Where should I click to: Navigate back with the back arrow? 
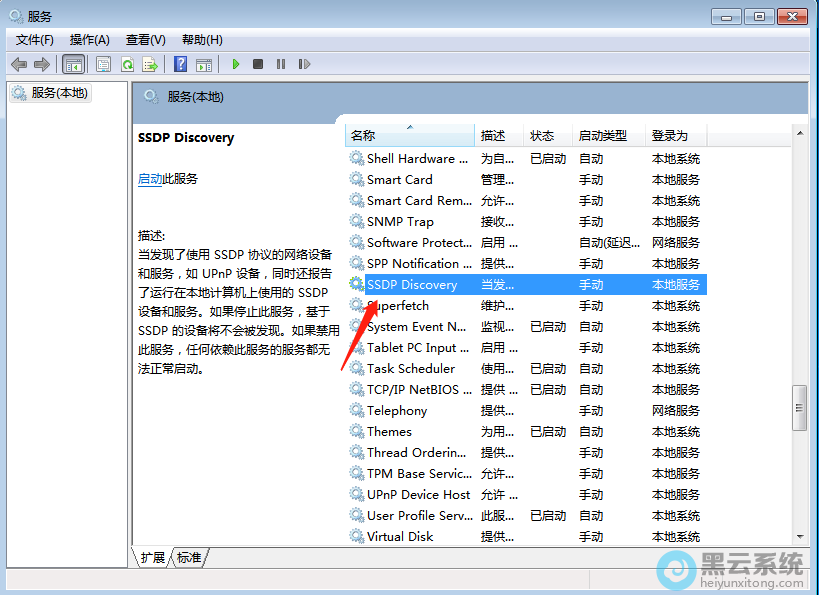18,64
